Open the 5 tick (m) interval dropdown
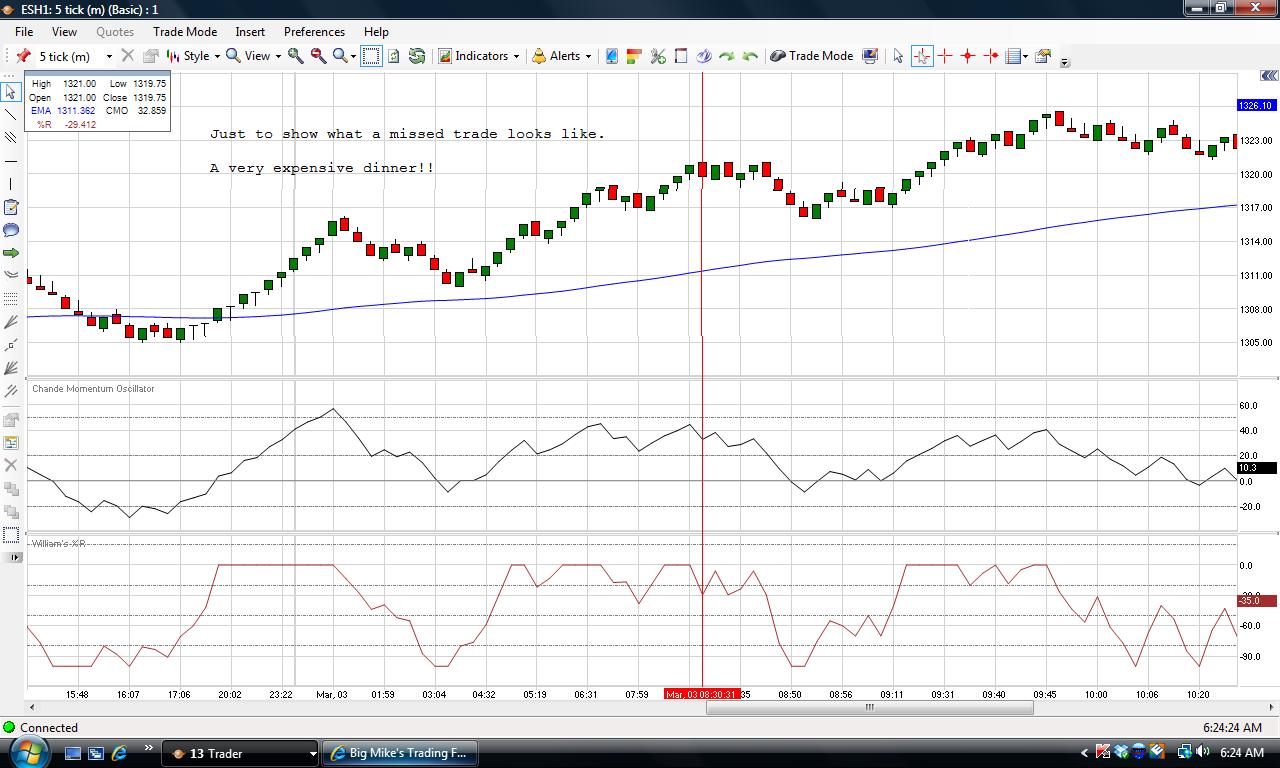Viewport: 1280px width, 768px height. tap(109, 57)
